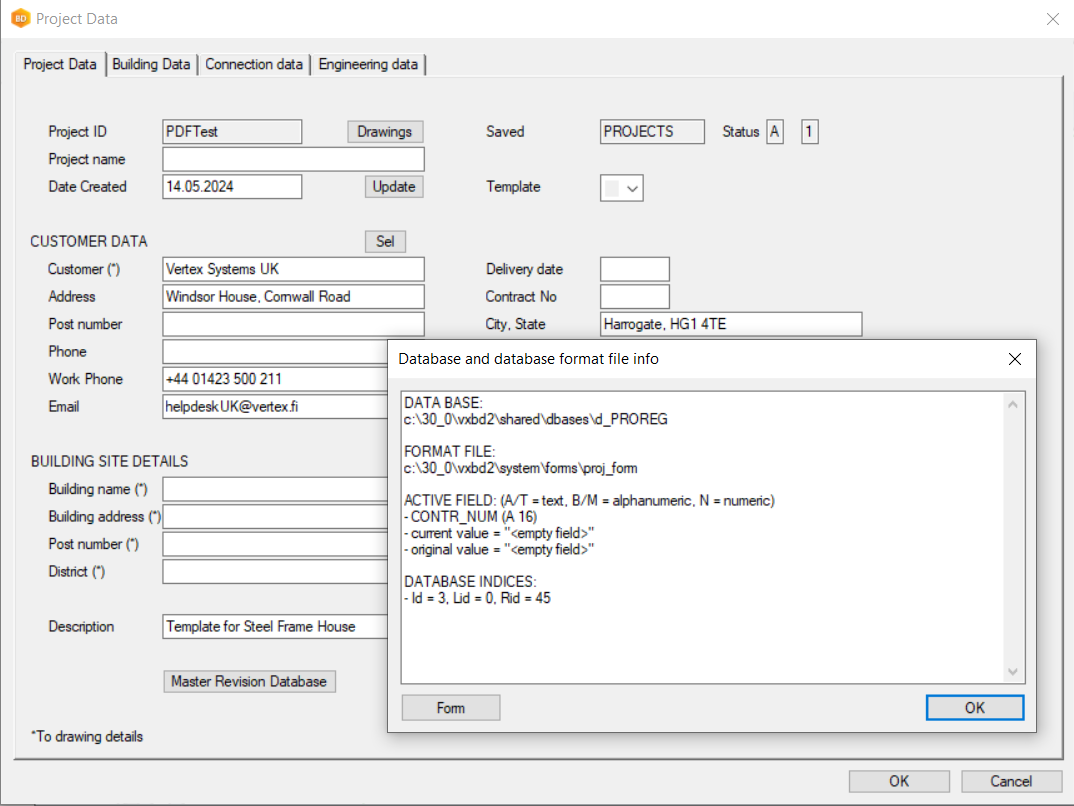Viewport: 1074px width, 806px height.
Task: Open the Connection data tab
Action: 254,64
